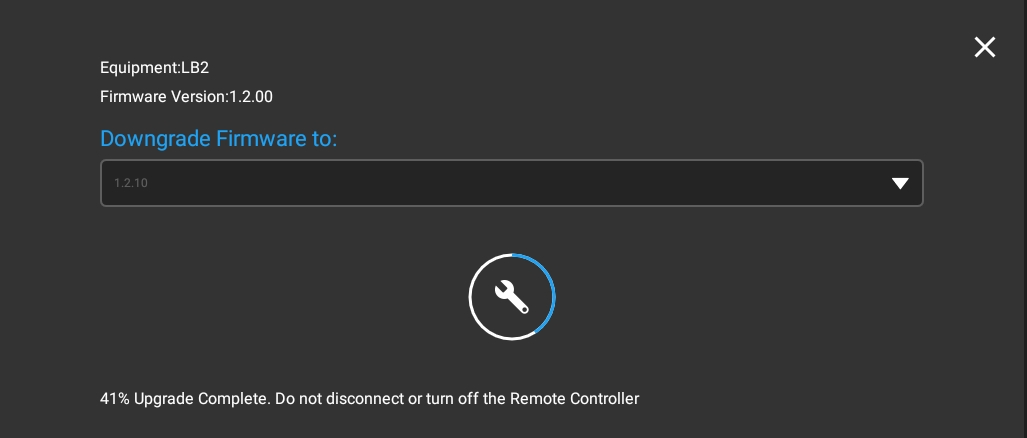Click the wrench icon in the center

tap(512, 297)
